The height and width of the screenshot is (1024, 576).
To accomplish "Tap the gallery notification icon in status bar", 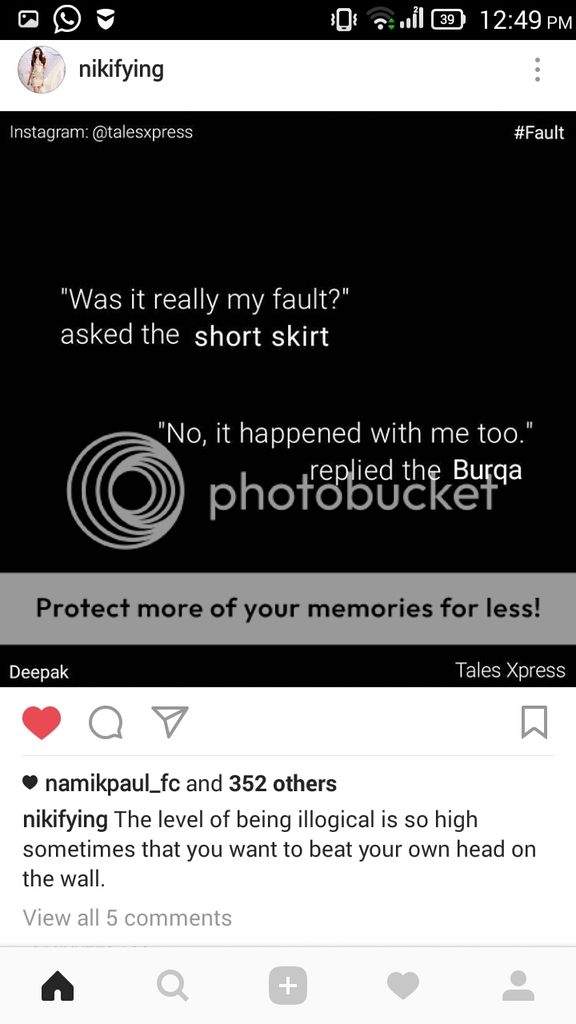I will pyautogui.click(x=27, y=20).
